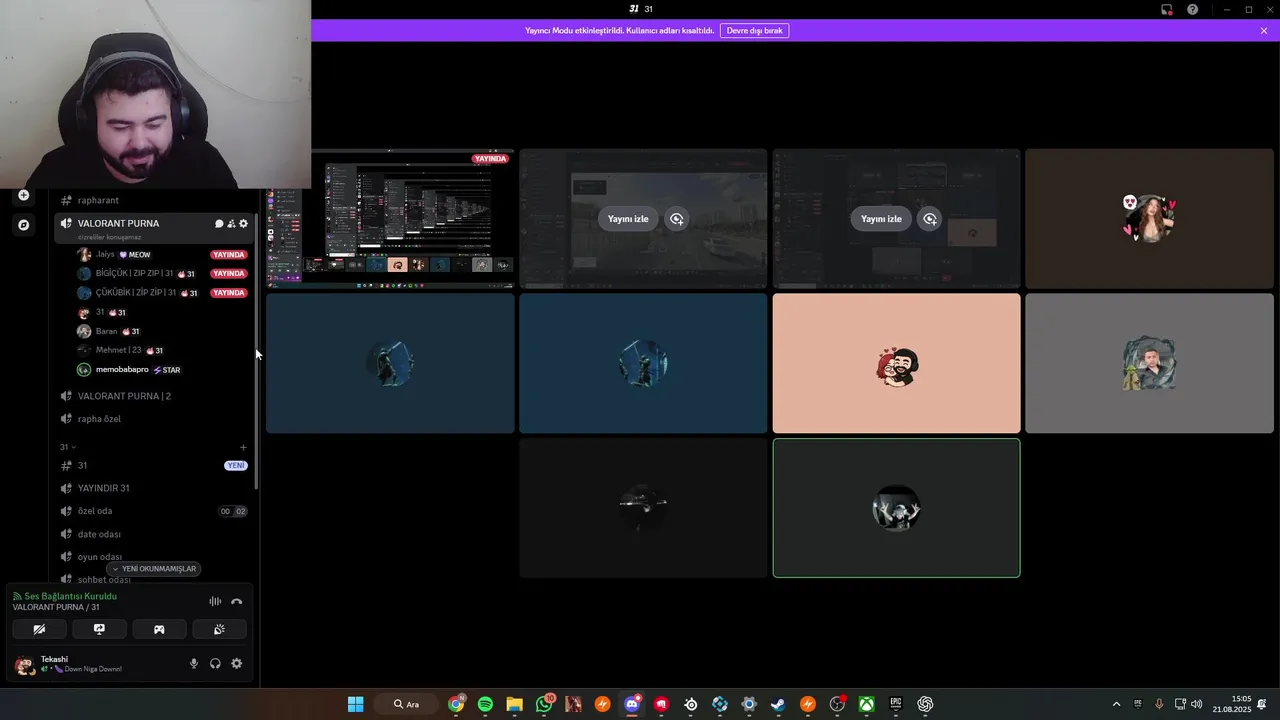Open the Discover servers compass icon
This screenshot has width=1280, height=720.
pyautogui.click(x=24, y=225)
